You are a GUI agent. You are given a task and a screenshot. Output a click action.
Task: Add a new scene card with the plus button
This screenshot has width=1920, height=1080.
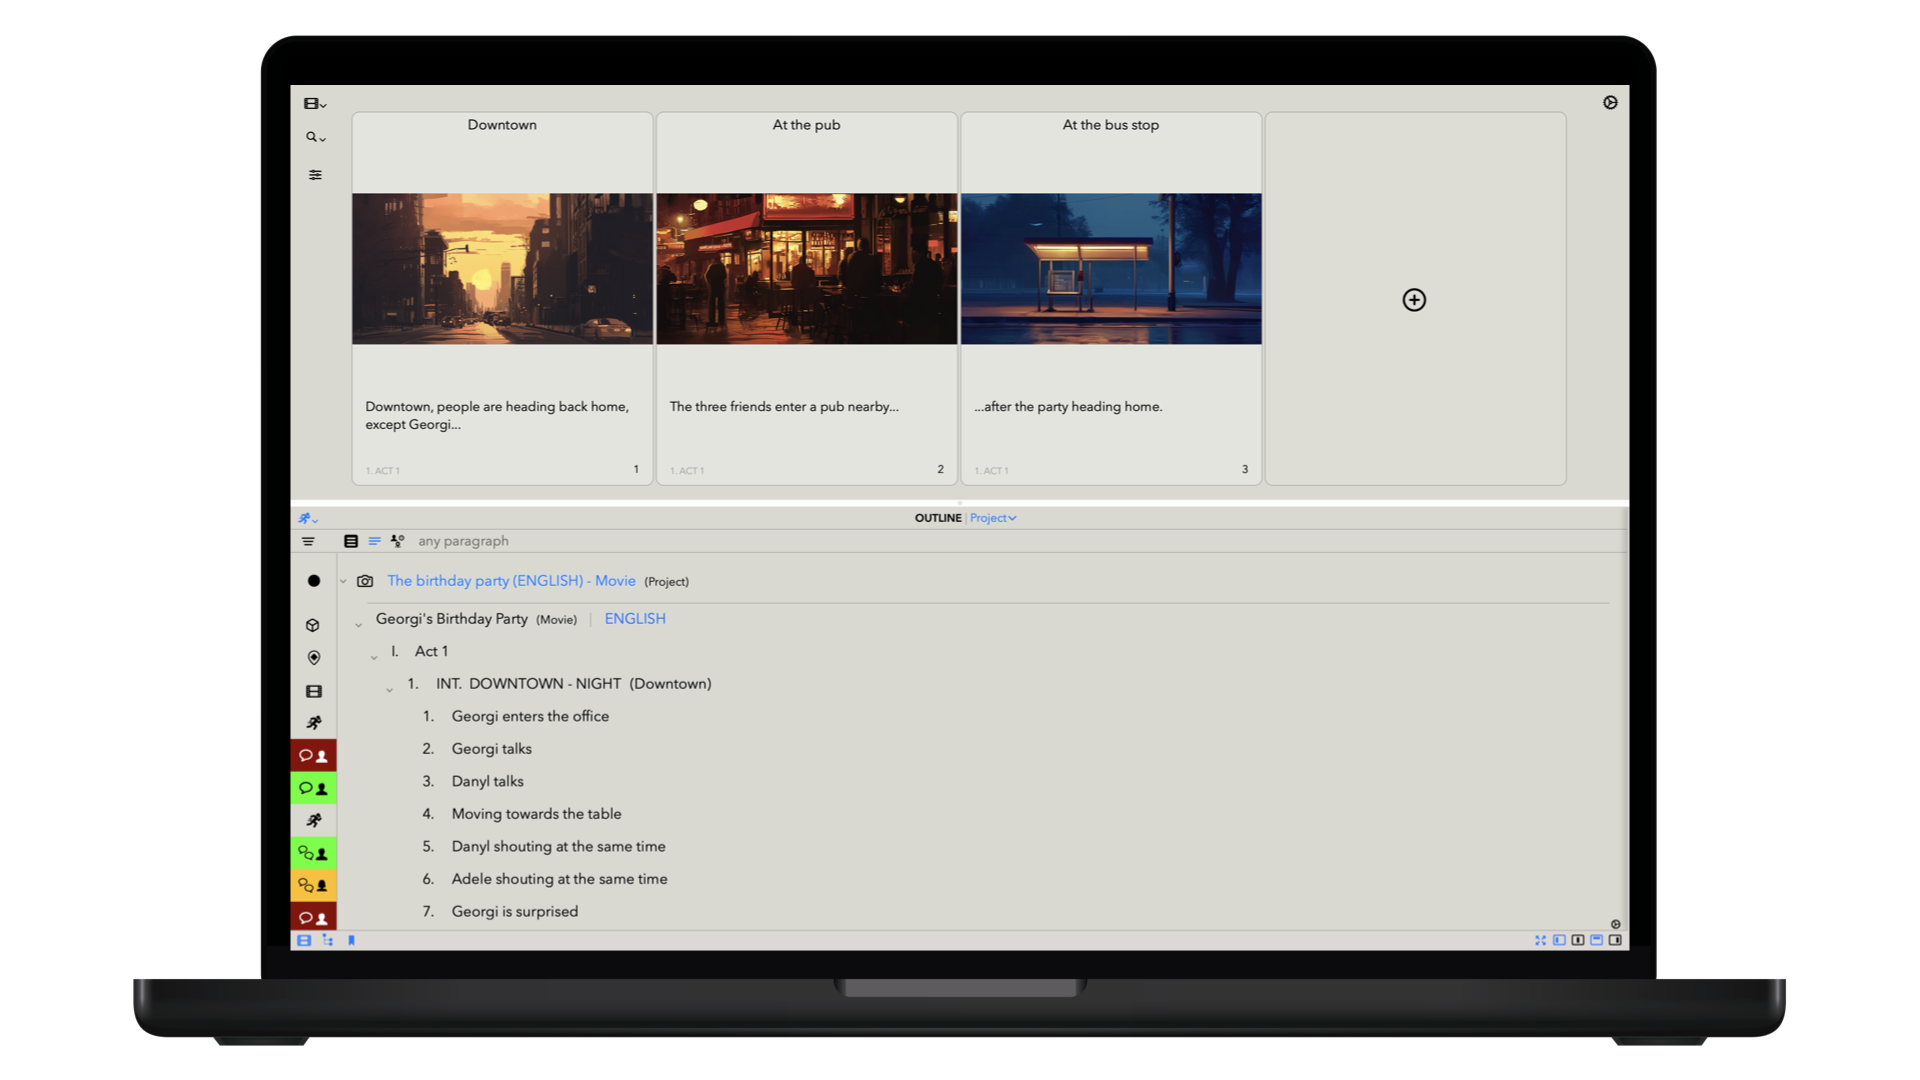point(1413,300)
